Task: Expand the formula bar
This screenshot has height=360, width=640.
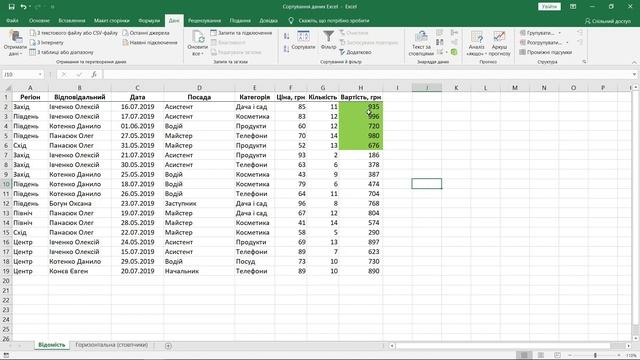Action: pyautogui.click(x=634, y=74)
